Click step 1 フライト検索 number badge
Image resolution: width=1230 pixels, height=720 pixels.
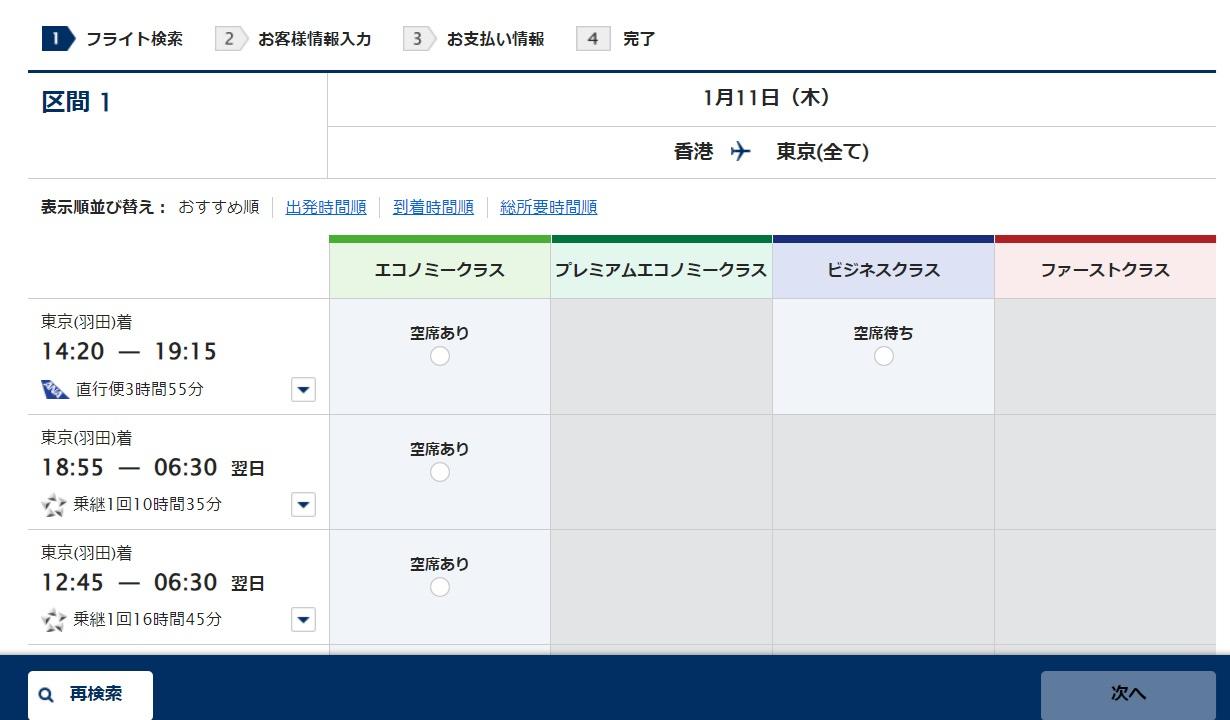point(58,39)
